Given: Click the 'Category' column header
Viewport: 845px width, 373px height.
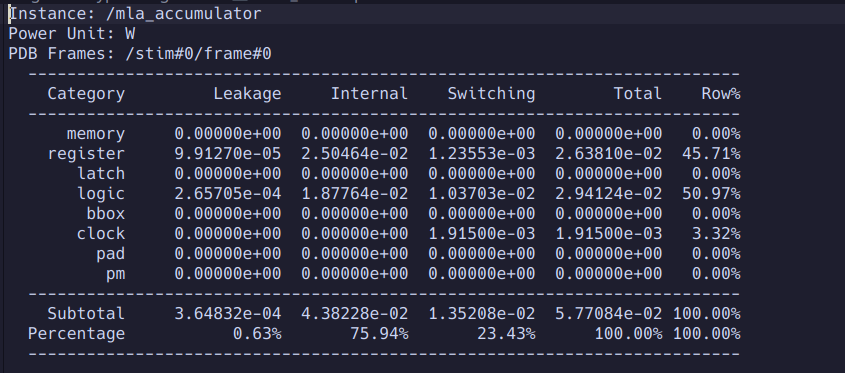Looking at the screenshot, I should (86, 94).
